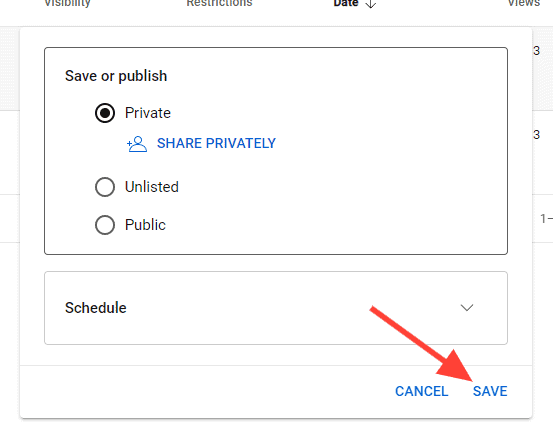Click the Unlisted option label text
Screen dimensions: 553x444
pyautogui.click(x=152, y=187)
